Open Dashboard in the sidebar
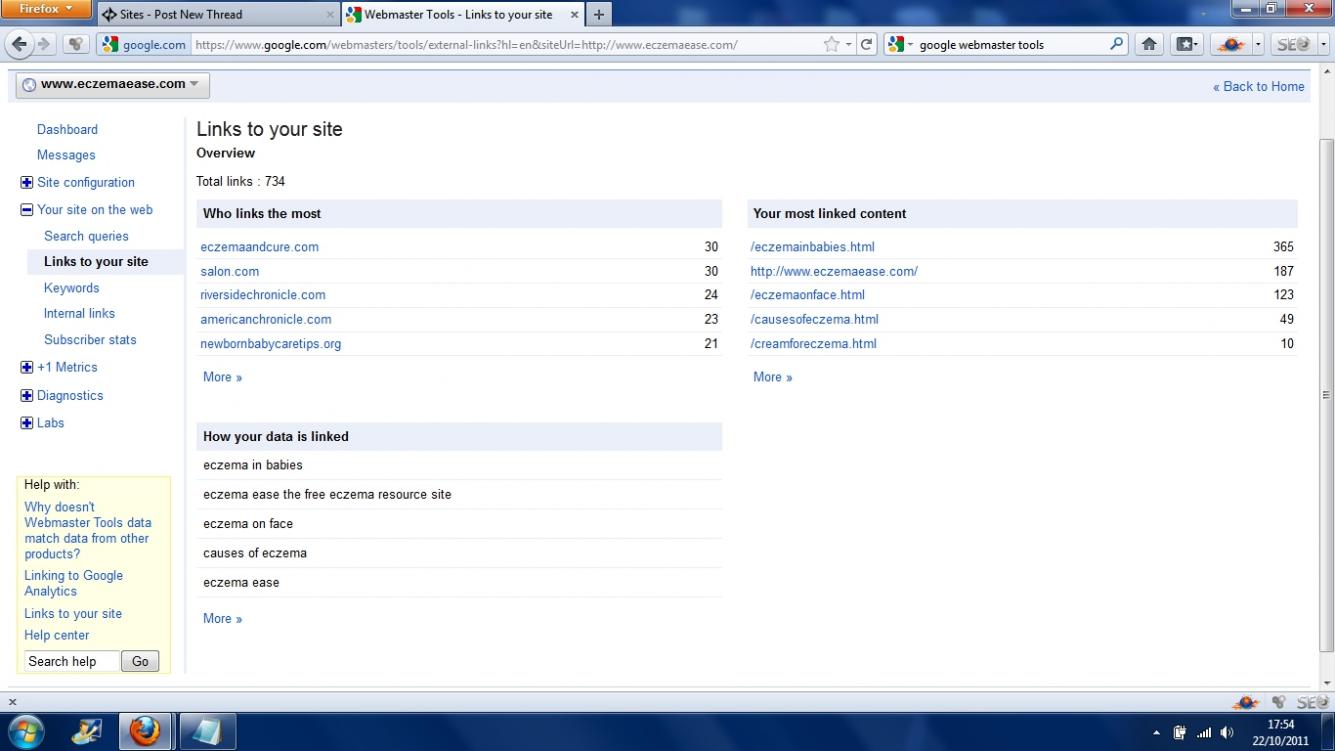This screenshot has height=751, width=1335. point(67,130)
